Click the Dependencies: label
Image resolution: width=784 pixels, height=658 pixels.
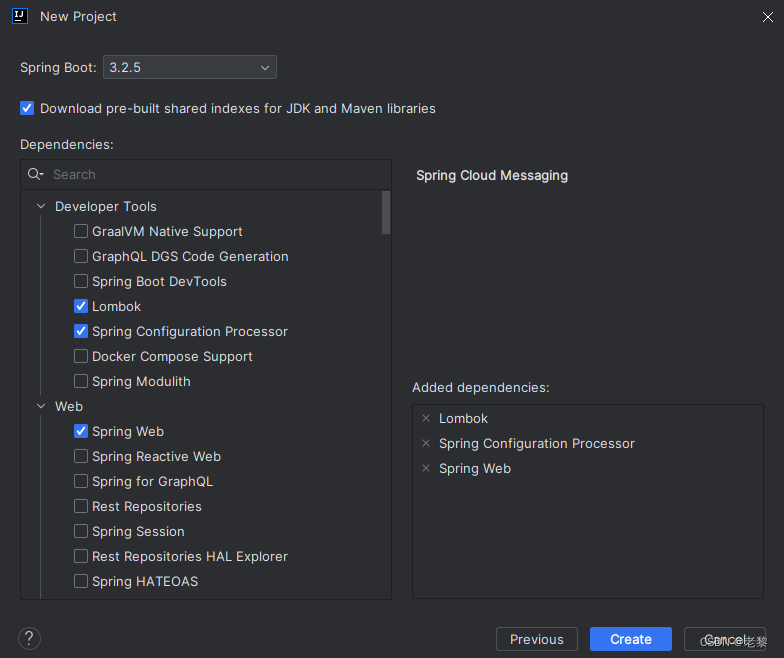[66, 144]
